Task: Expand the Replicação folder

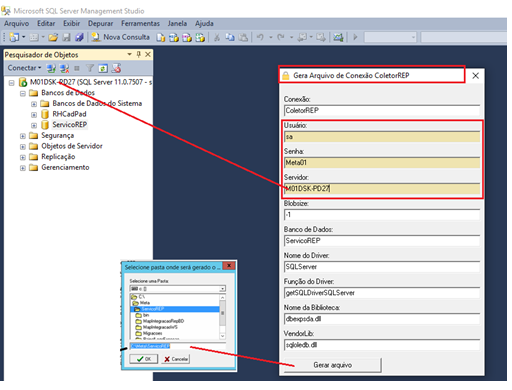Action: tap(23, 157)
